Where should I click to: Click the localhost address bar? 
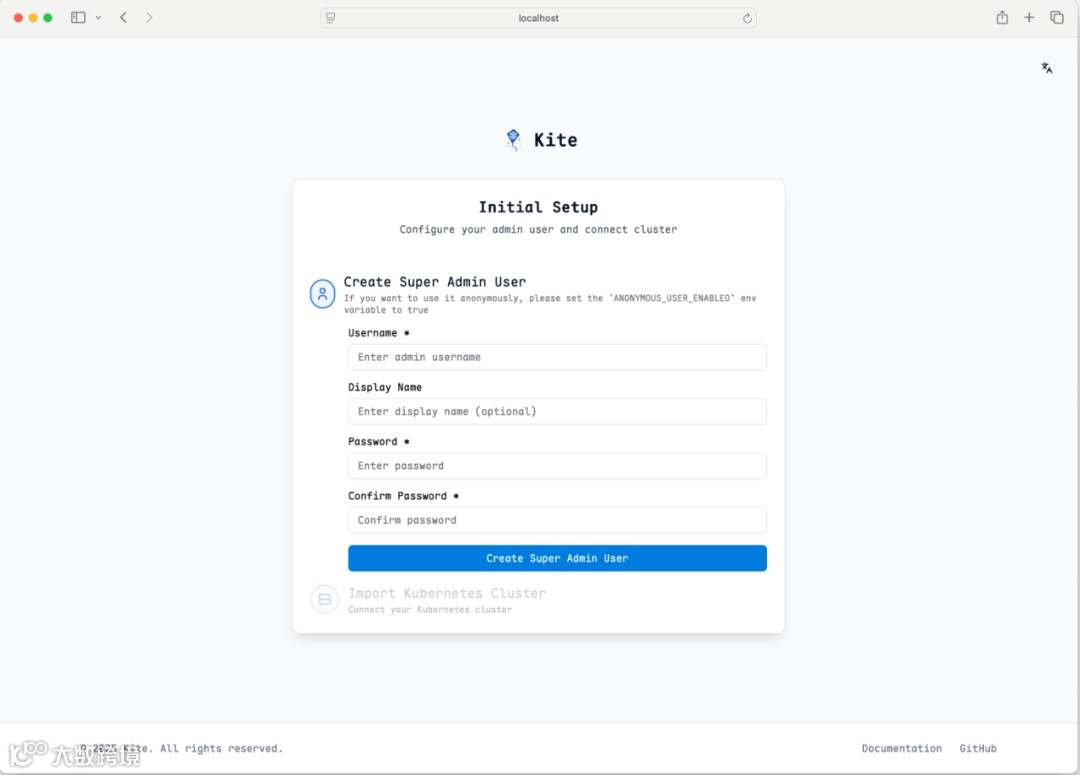(x=539, y=18)
